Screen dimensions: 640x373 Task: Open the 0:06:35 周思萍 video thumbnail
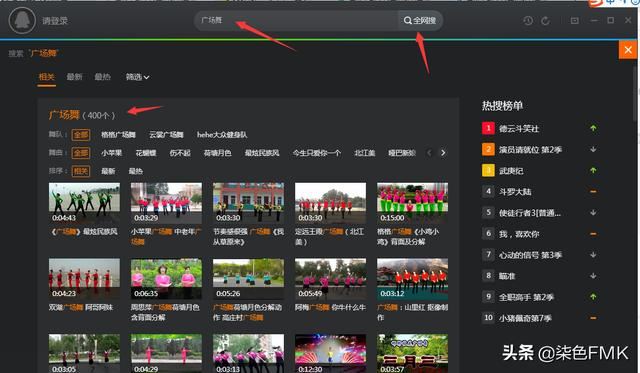click(166, 279)
